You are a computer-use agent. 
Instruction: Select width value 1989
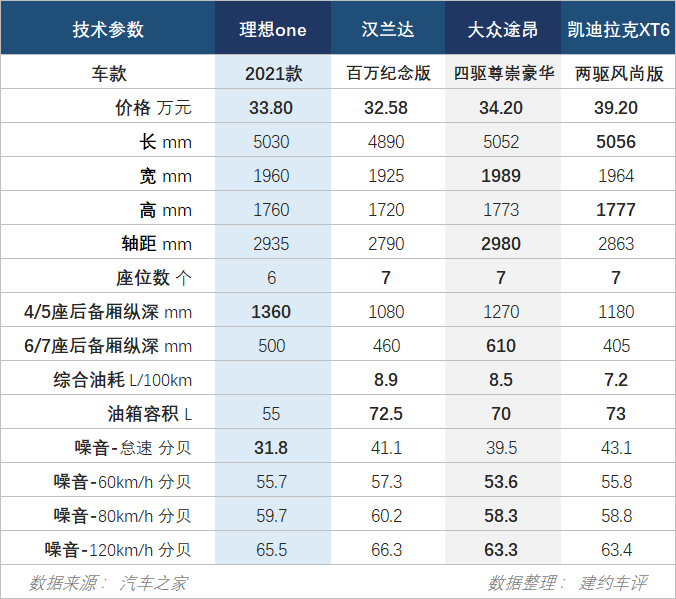point(501,176)
